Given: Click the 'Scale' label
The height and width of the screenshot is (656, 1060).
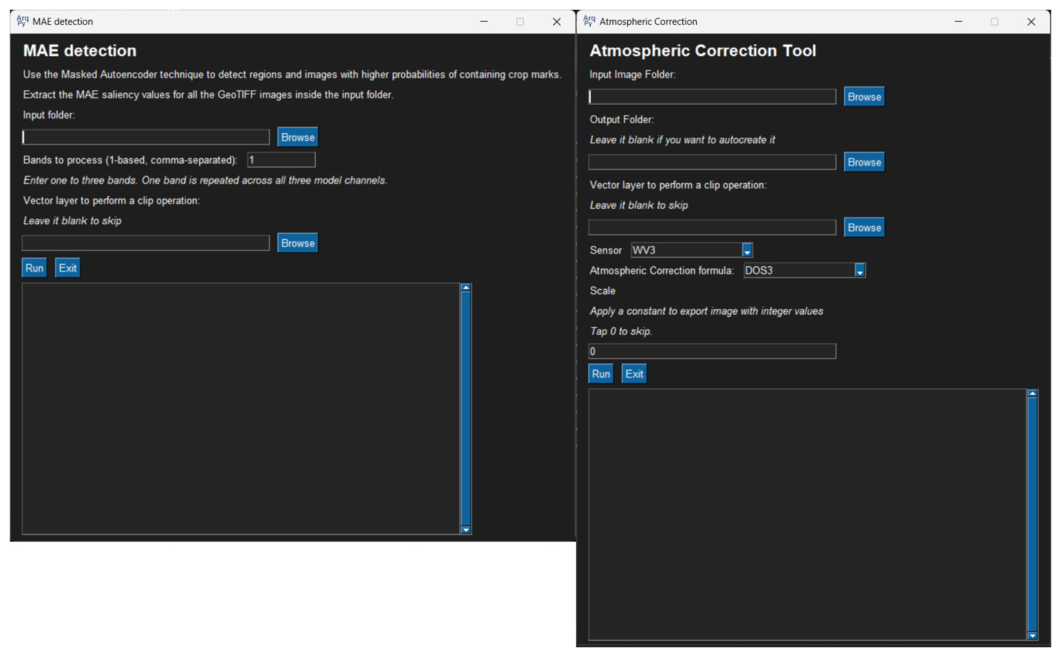Looking at the screenshot, I should point(602,291).
